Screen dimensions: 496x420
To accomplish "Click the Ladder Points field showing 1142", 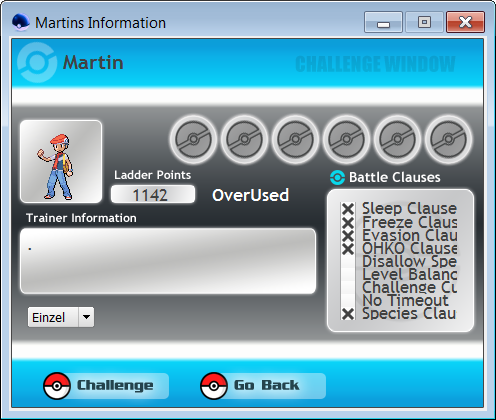I will [153, 195].
